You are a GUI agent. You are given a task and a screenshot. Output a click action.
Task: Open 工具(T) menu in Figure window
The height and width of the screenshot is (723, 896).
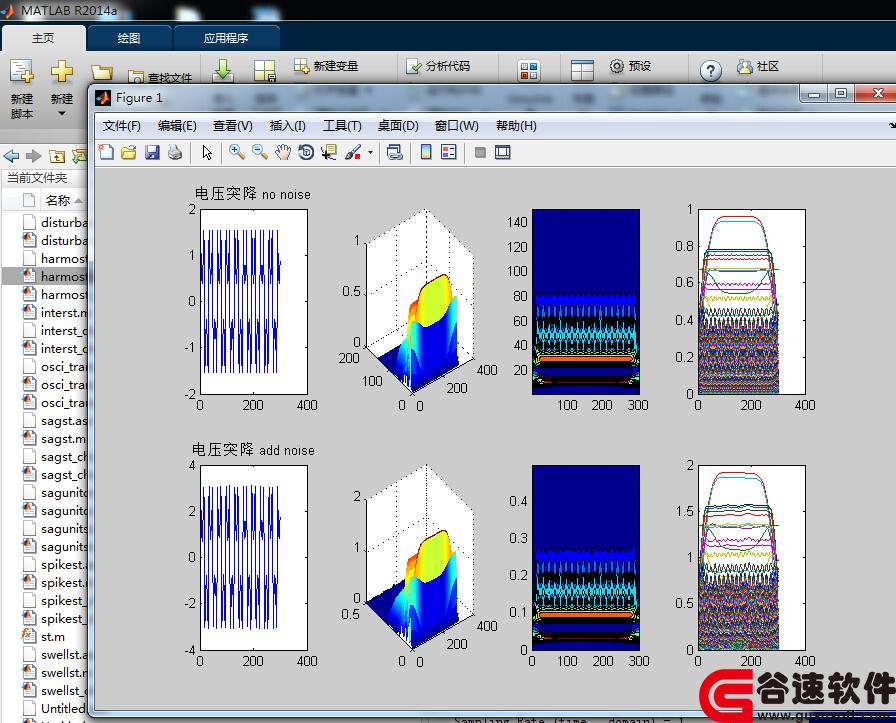342,126
